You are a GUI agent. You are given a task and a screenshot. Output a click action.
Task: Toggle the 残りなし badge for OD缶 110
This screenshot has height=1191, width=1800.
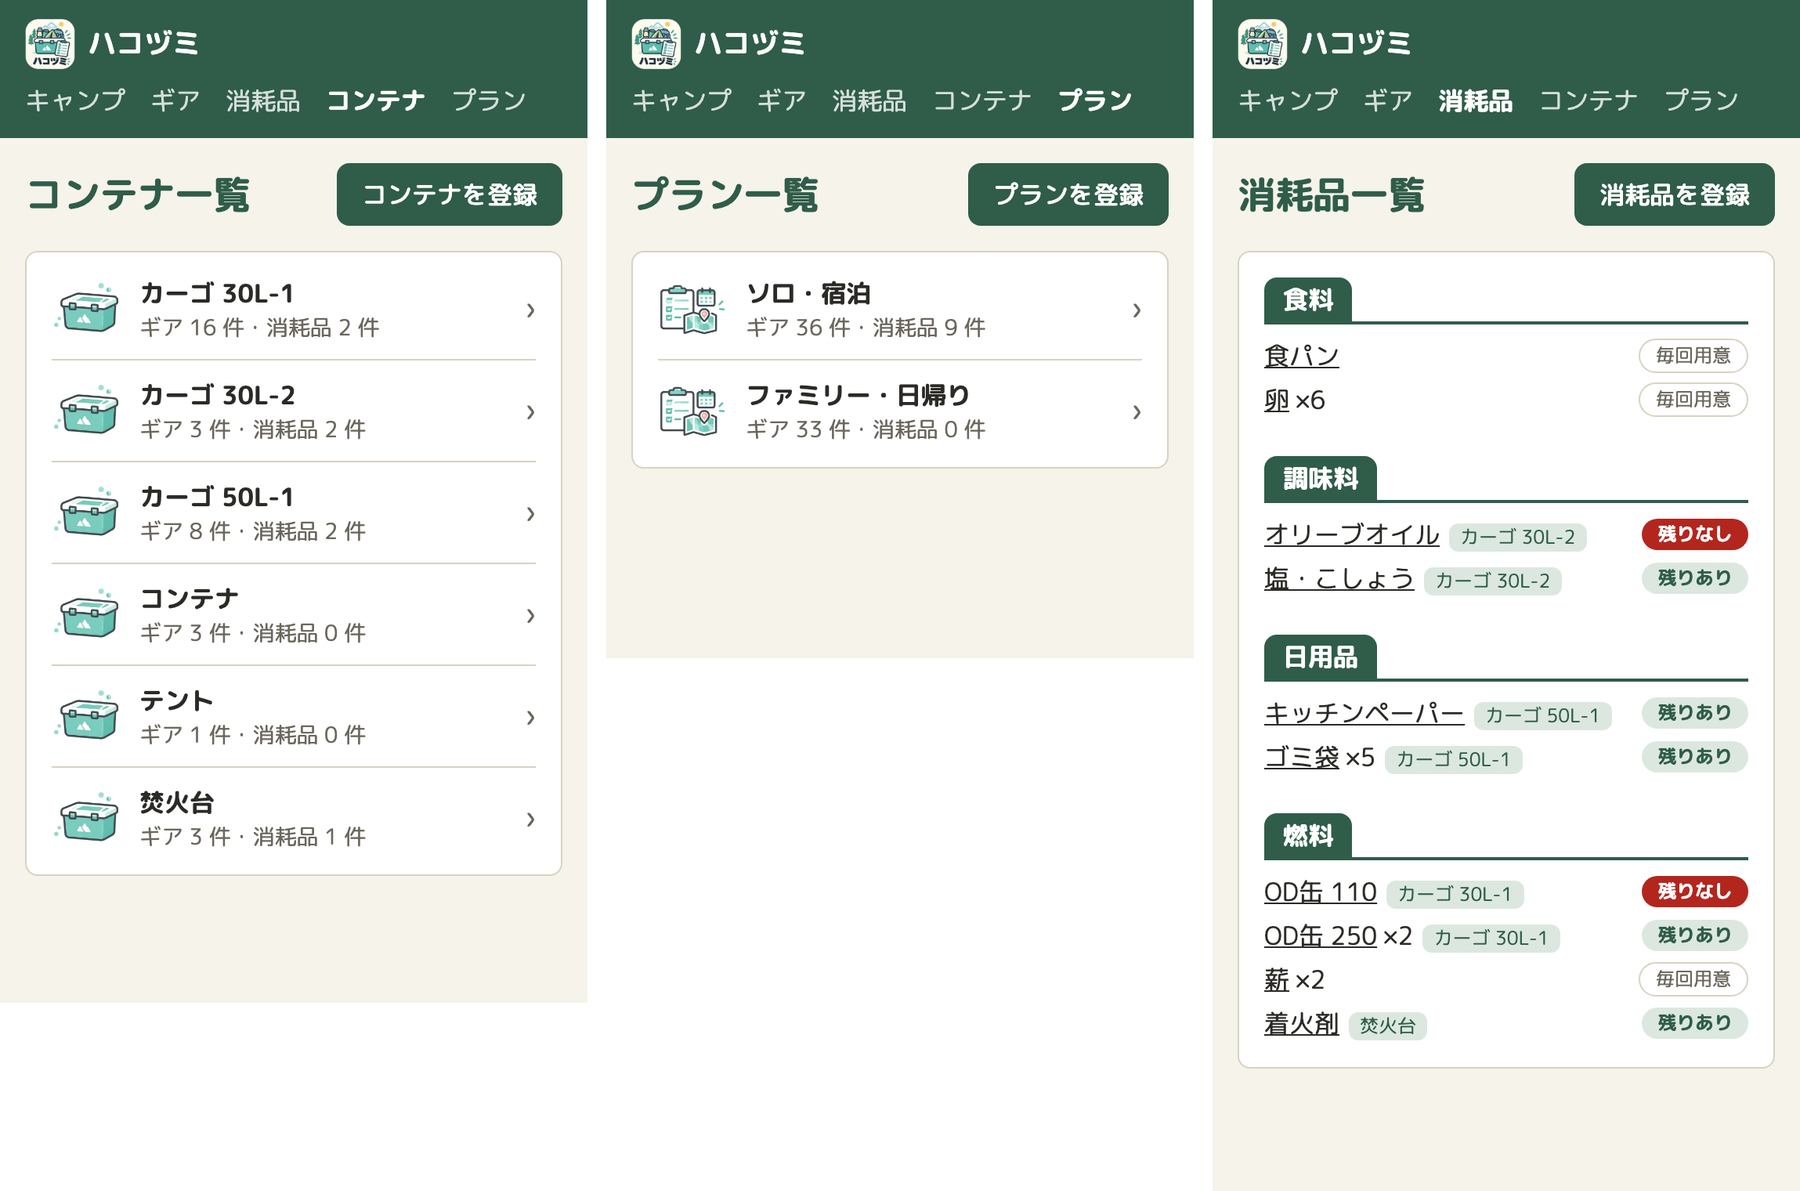pos(1694,891)
